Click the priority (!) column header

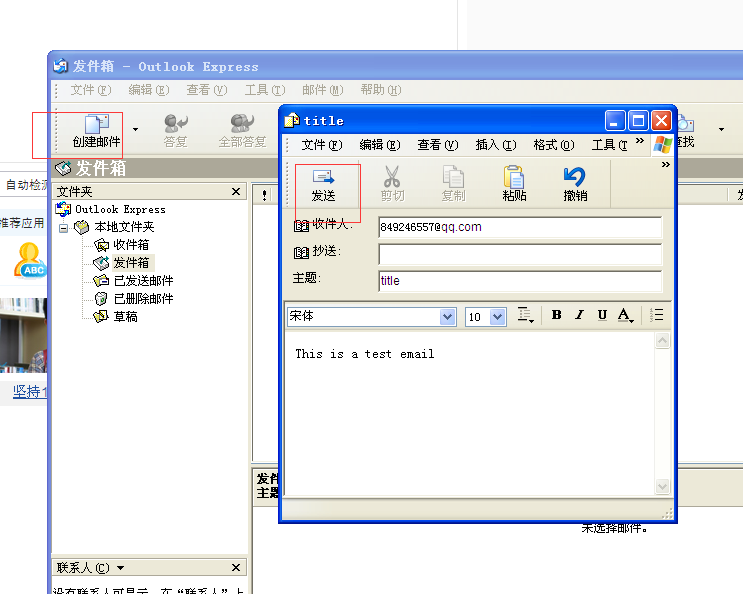click(264, 195)
